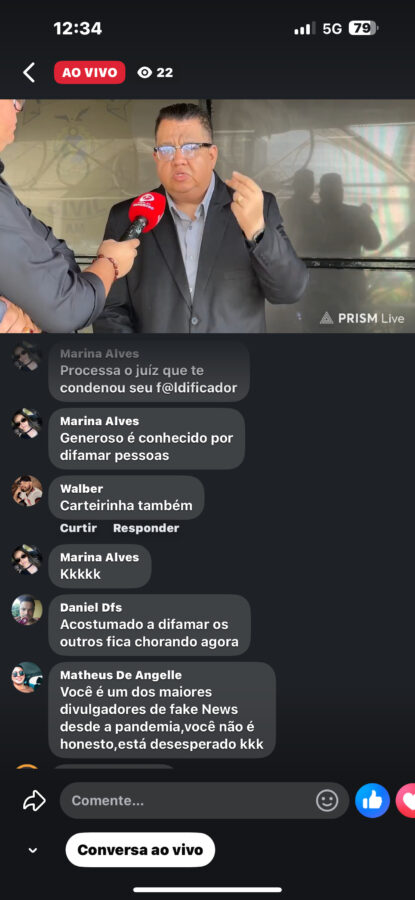This screenshot has height=900, width=415.
Task: Tap the PRISM Live watermark
Action: (362, 318)
